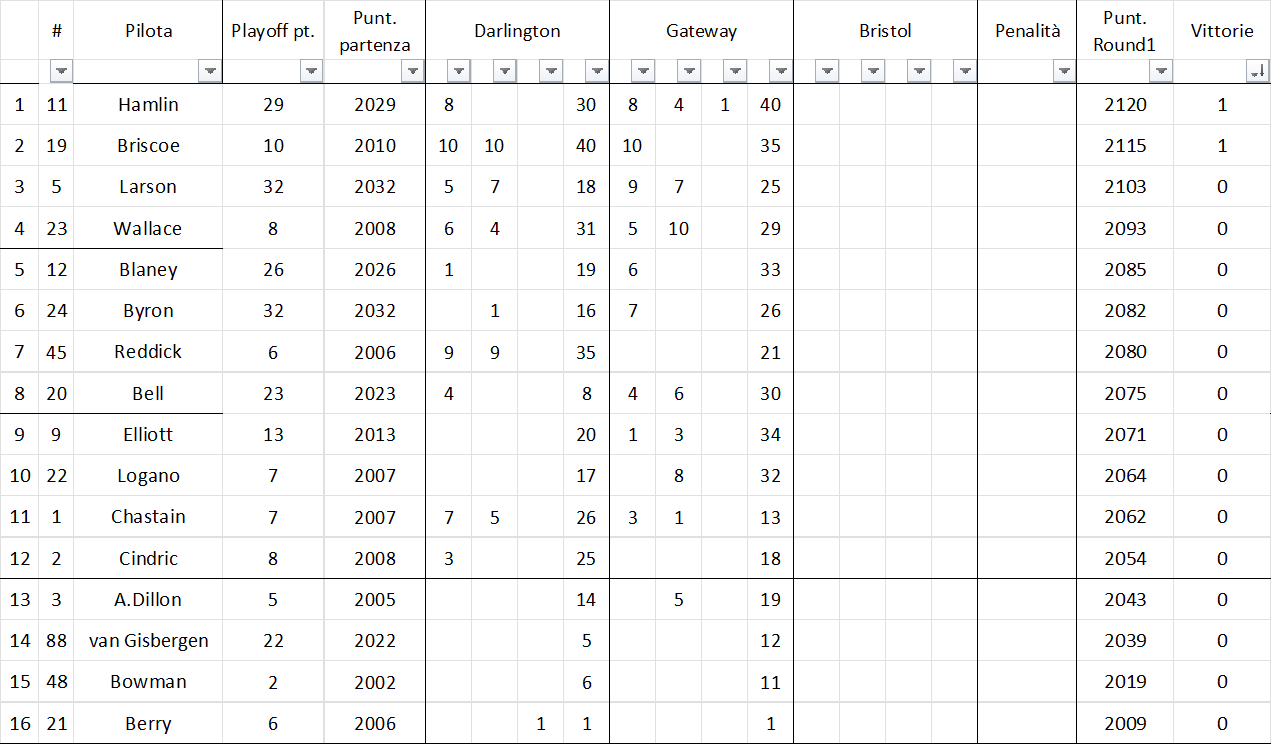Select the Penalità header cell
This screenshot has width=1272, height=745.
click(x=1027, y=31)
